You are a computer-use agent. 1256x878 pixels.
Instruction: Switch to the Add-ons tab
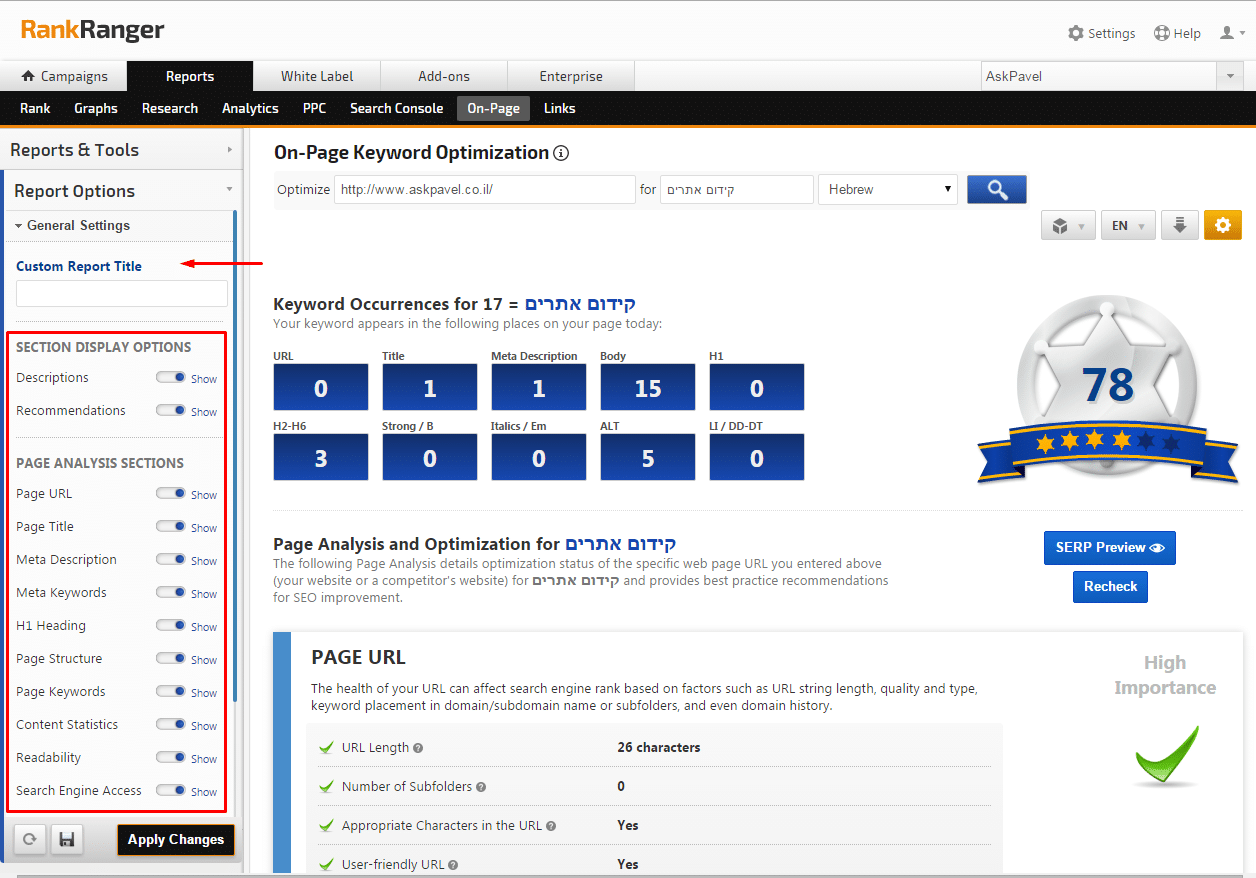point(444,76)
